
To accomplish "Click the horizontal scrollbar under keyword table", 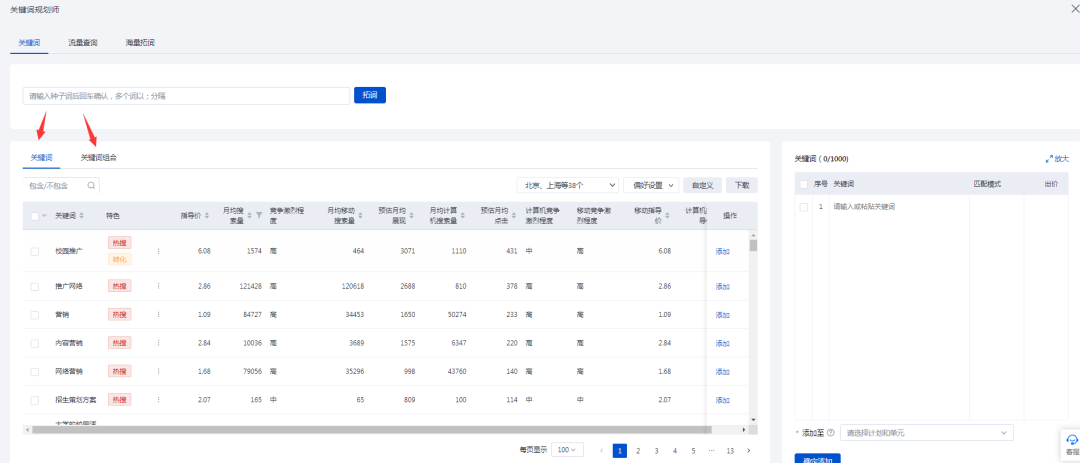I will [370, 429].
